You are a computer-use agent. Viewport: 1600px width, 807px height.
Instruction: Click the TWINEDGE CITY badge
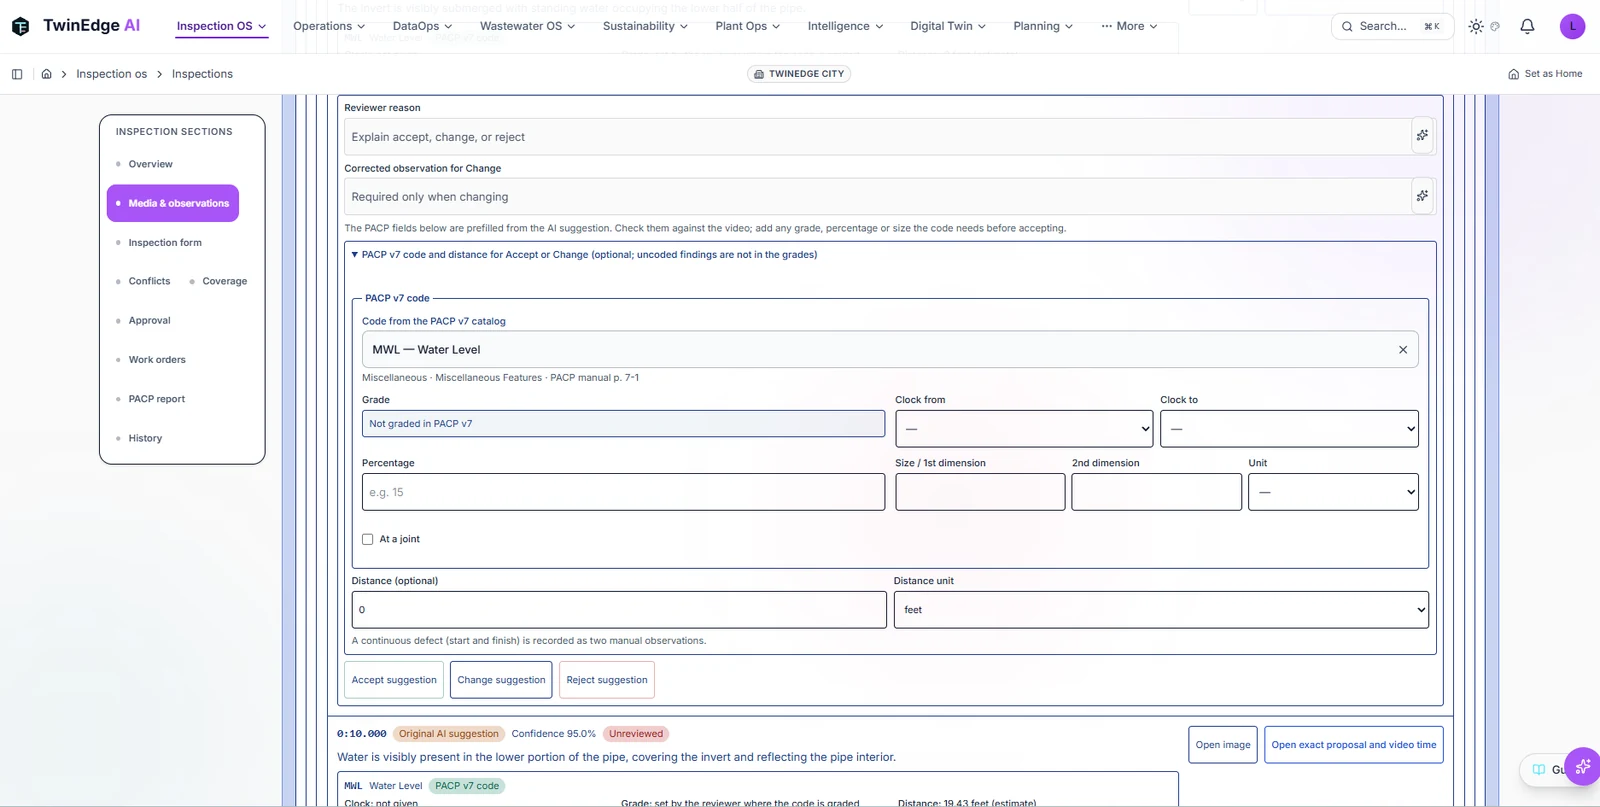(x=799, y=74)
